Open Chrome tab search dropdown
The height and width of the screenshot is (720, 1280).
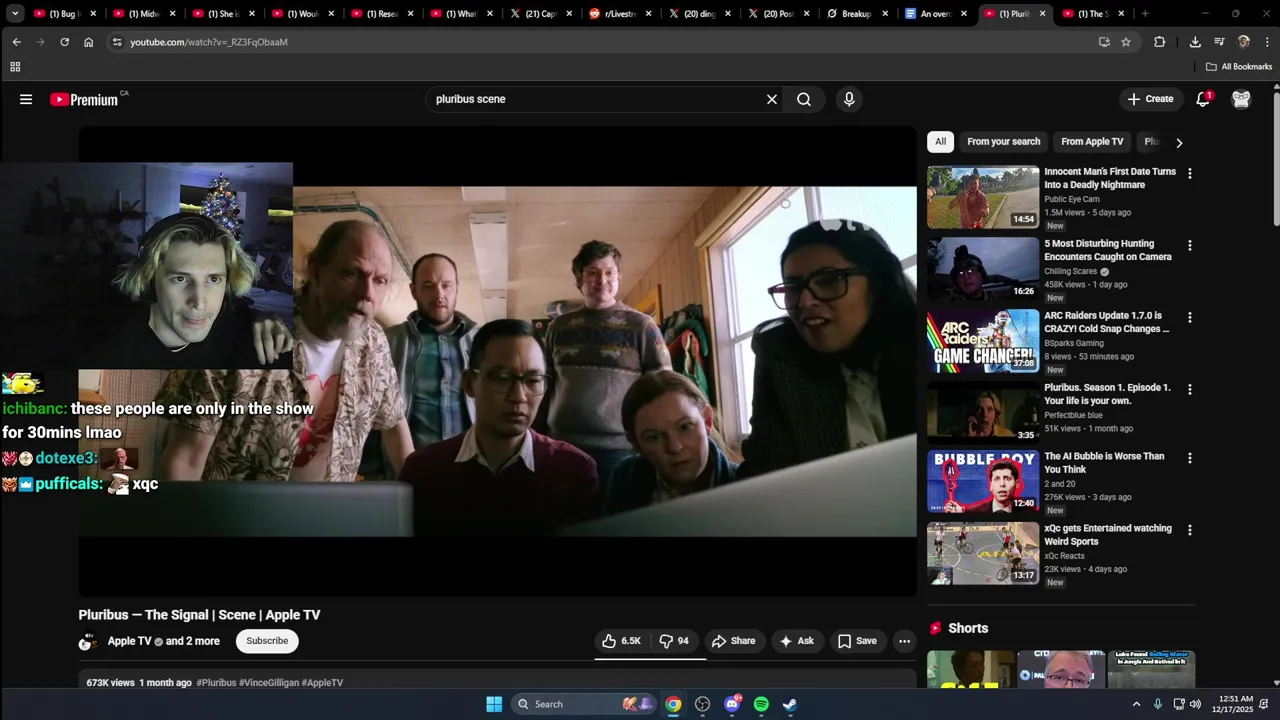(14, 14)
